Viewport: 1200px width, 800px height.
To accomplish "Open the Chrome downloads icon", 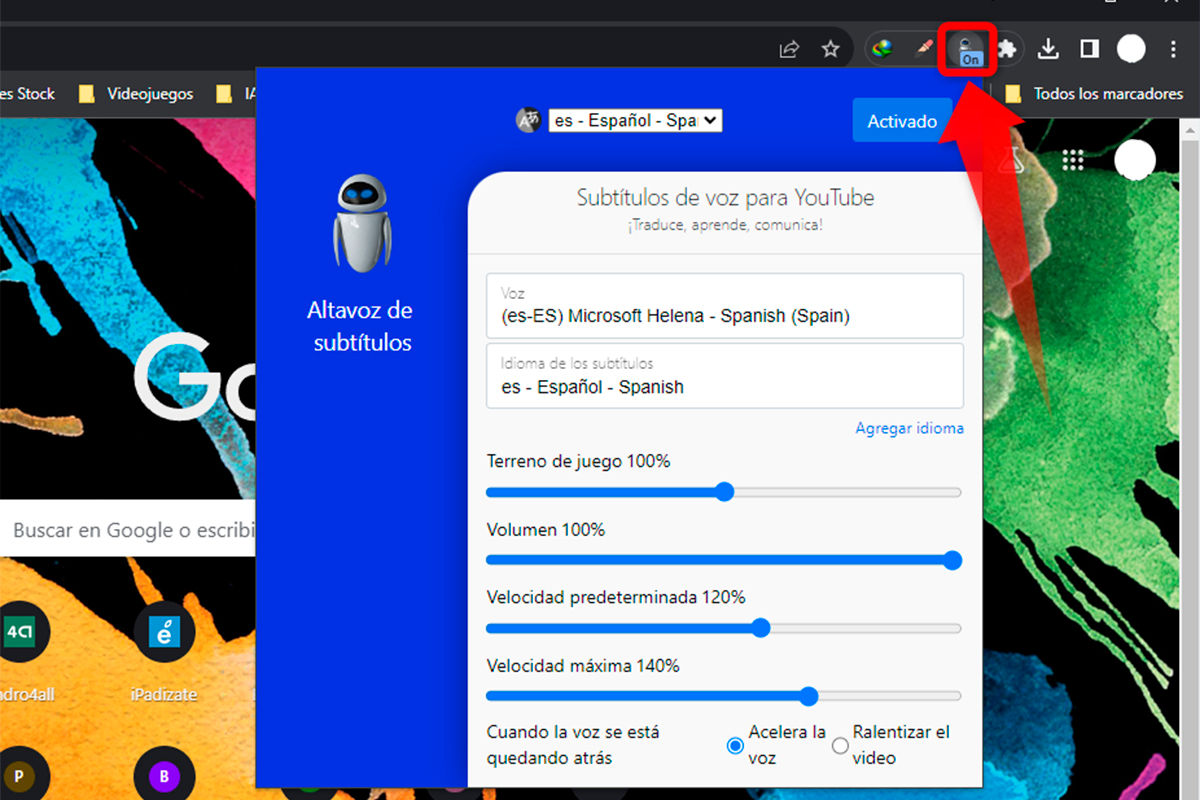I will coord(1048,48).
